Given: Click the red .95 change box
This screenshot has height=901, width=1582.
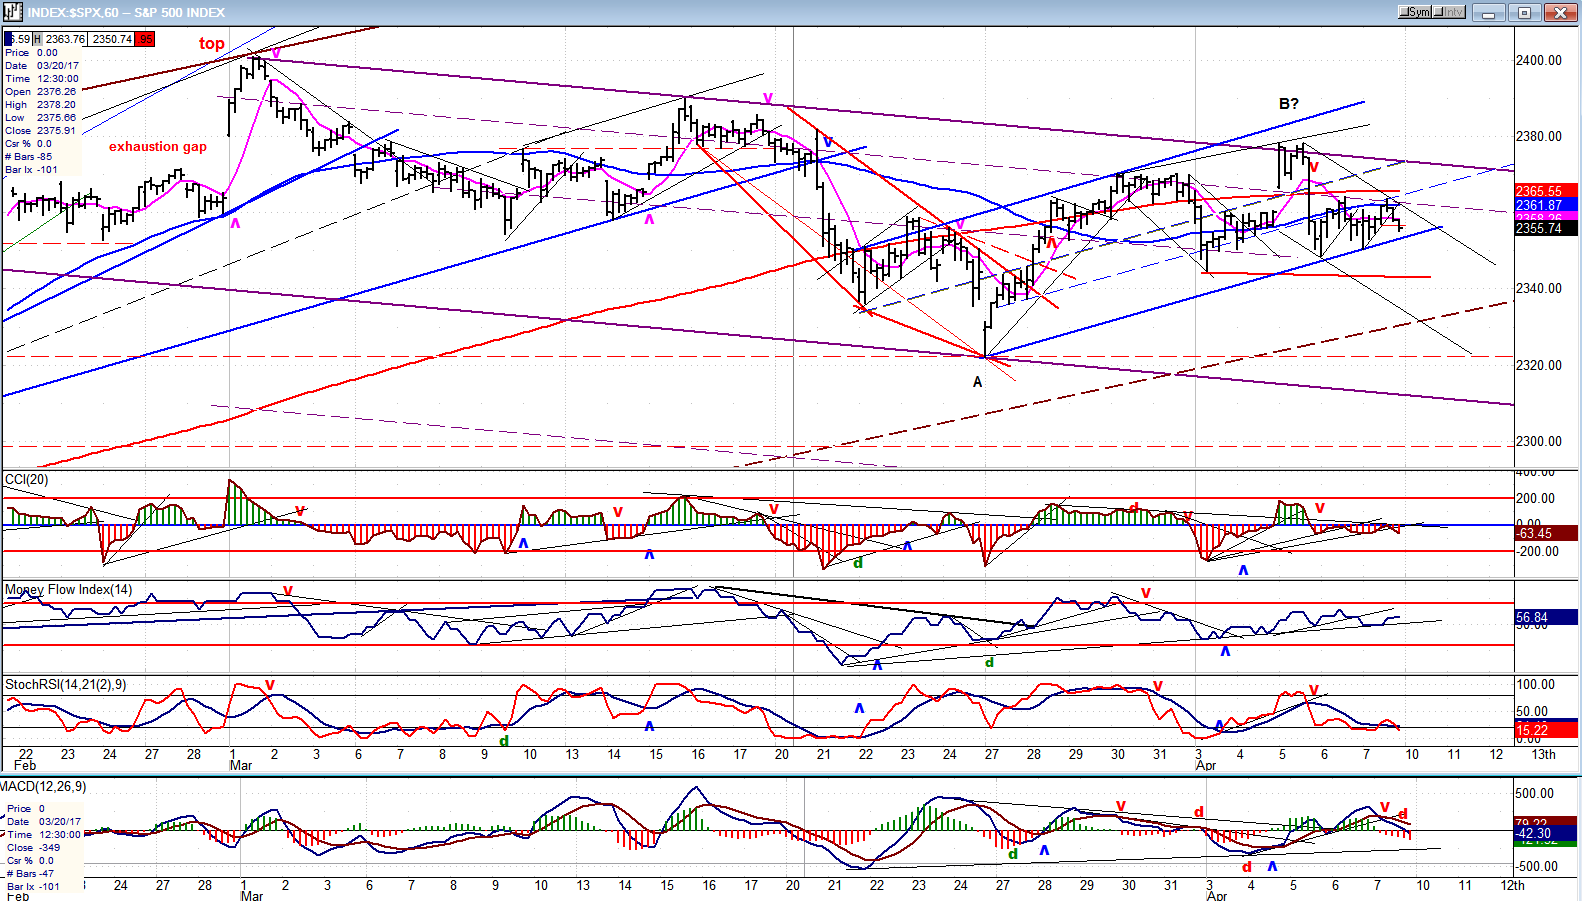Looking at the screenshot, I should click(144, 39).
